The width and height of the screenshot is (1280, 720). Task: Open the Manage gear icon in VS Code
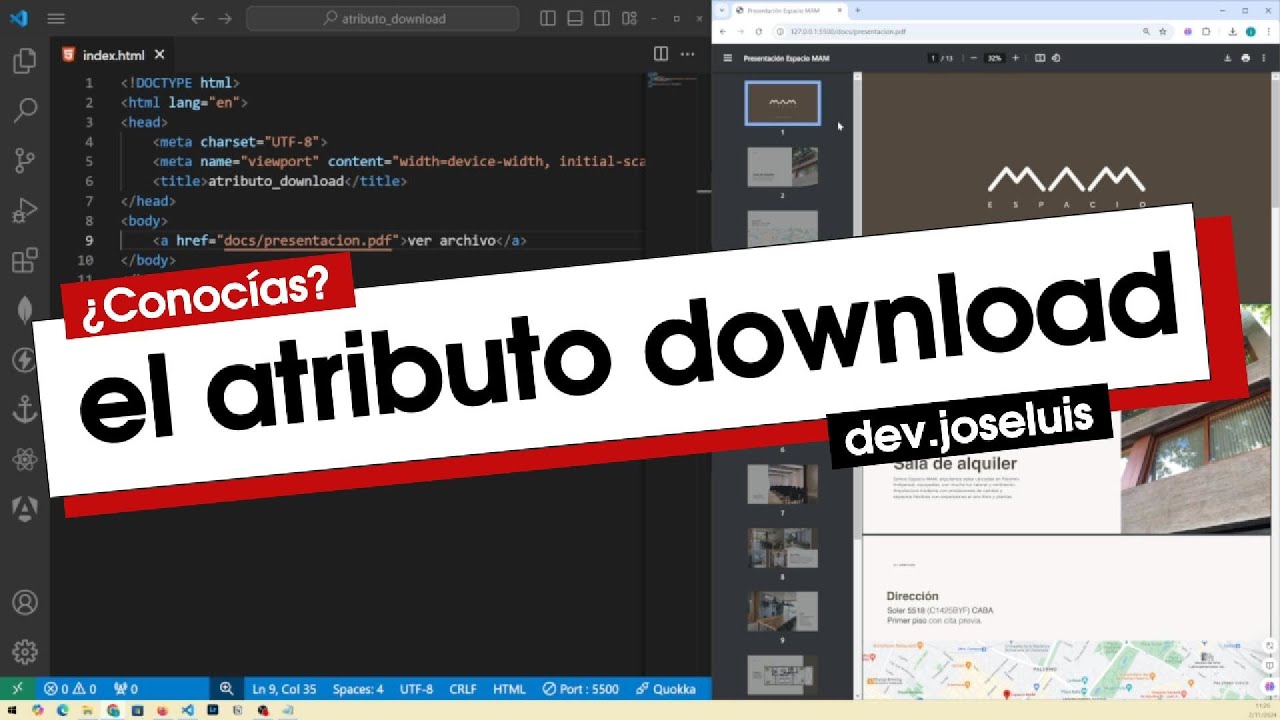pos(24,652)
